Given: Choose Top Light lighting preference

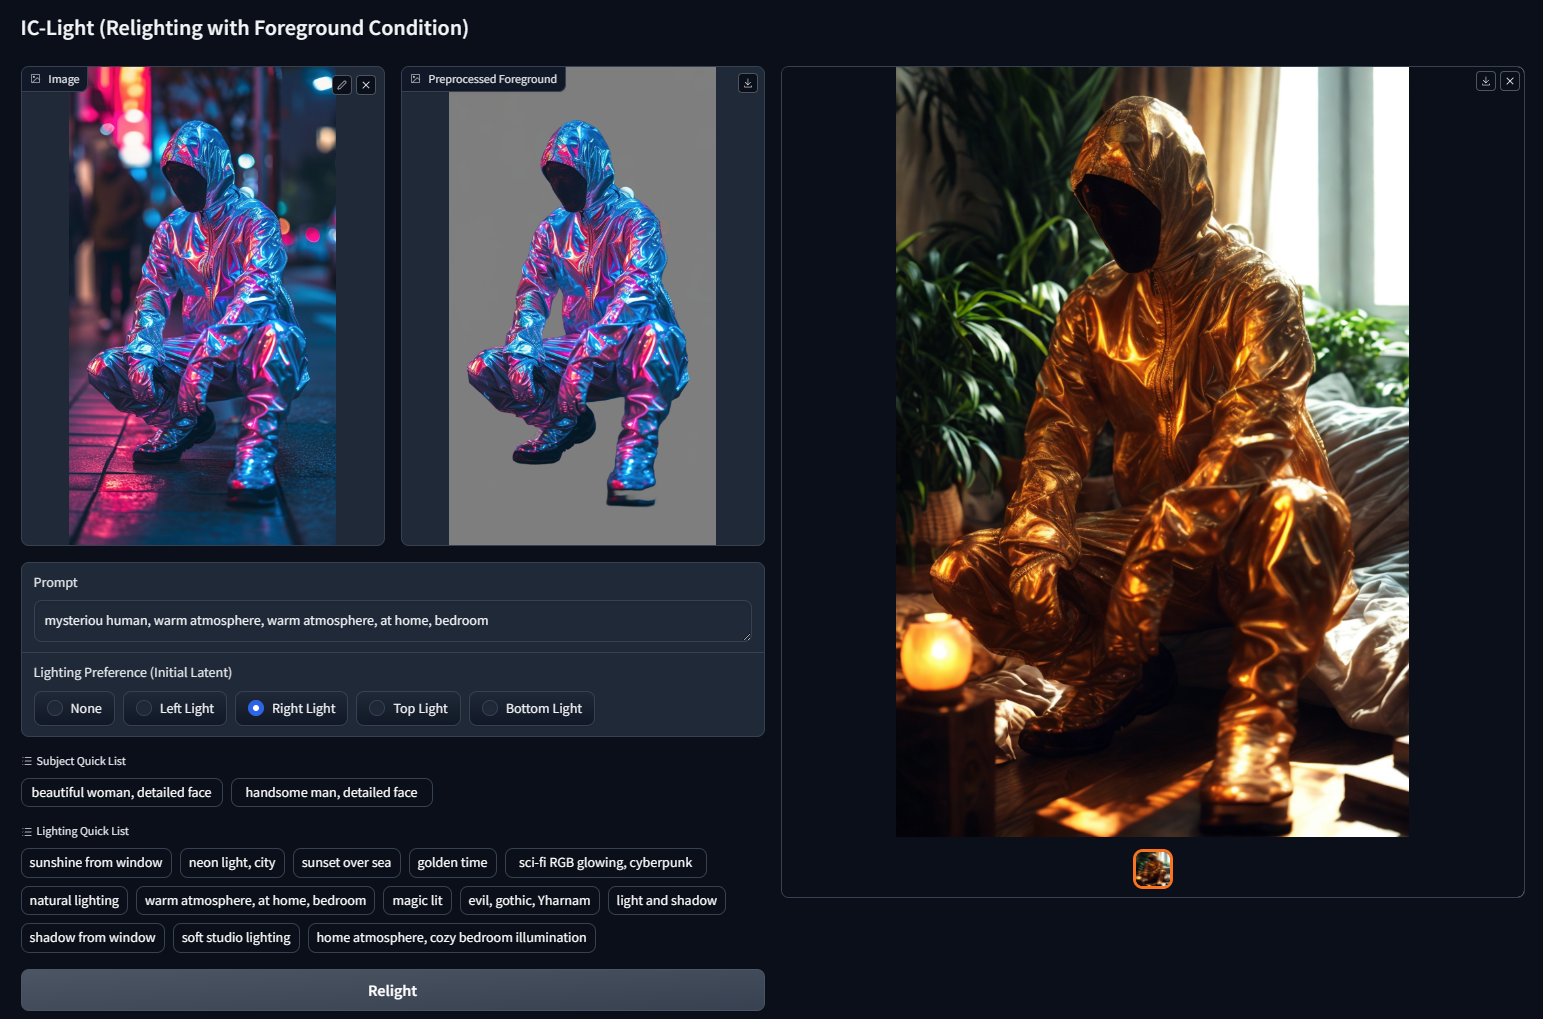Looking at the screenshot, I should [x=408, y=708].
